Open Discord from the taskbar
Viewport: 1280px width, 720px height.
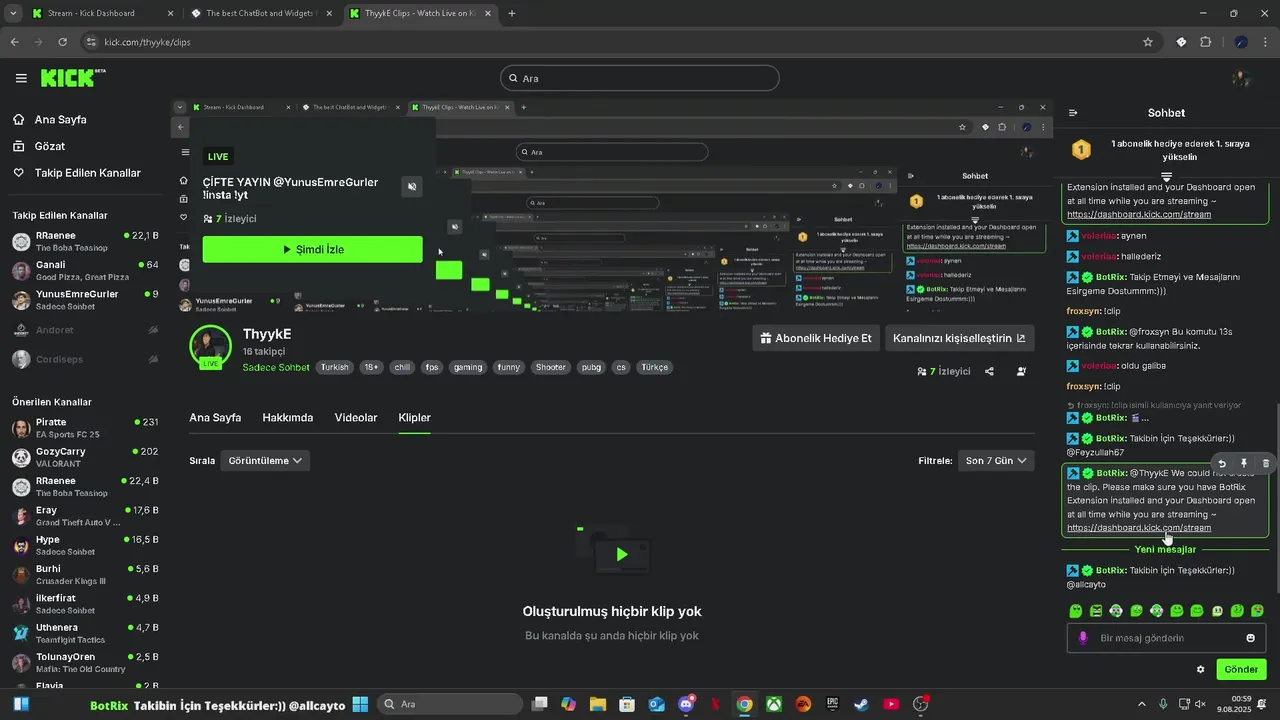click(686, 704)
